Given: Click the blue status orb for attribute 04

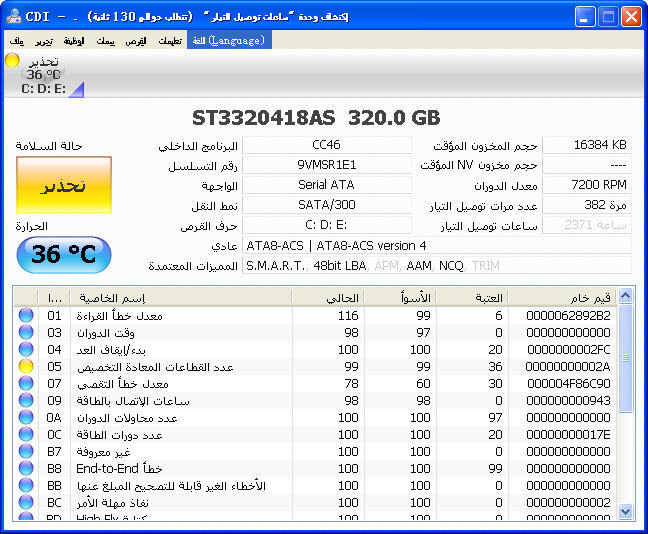Looking at the screenshot, I should (26, 349).
